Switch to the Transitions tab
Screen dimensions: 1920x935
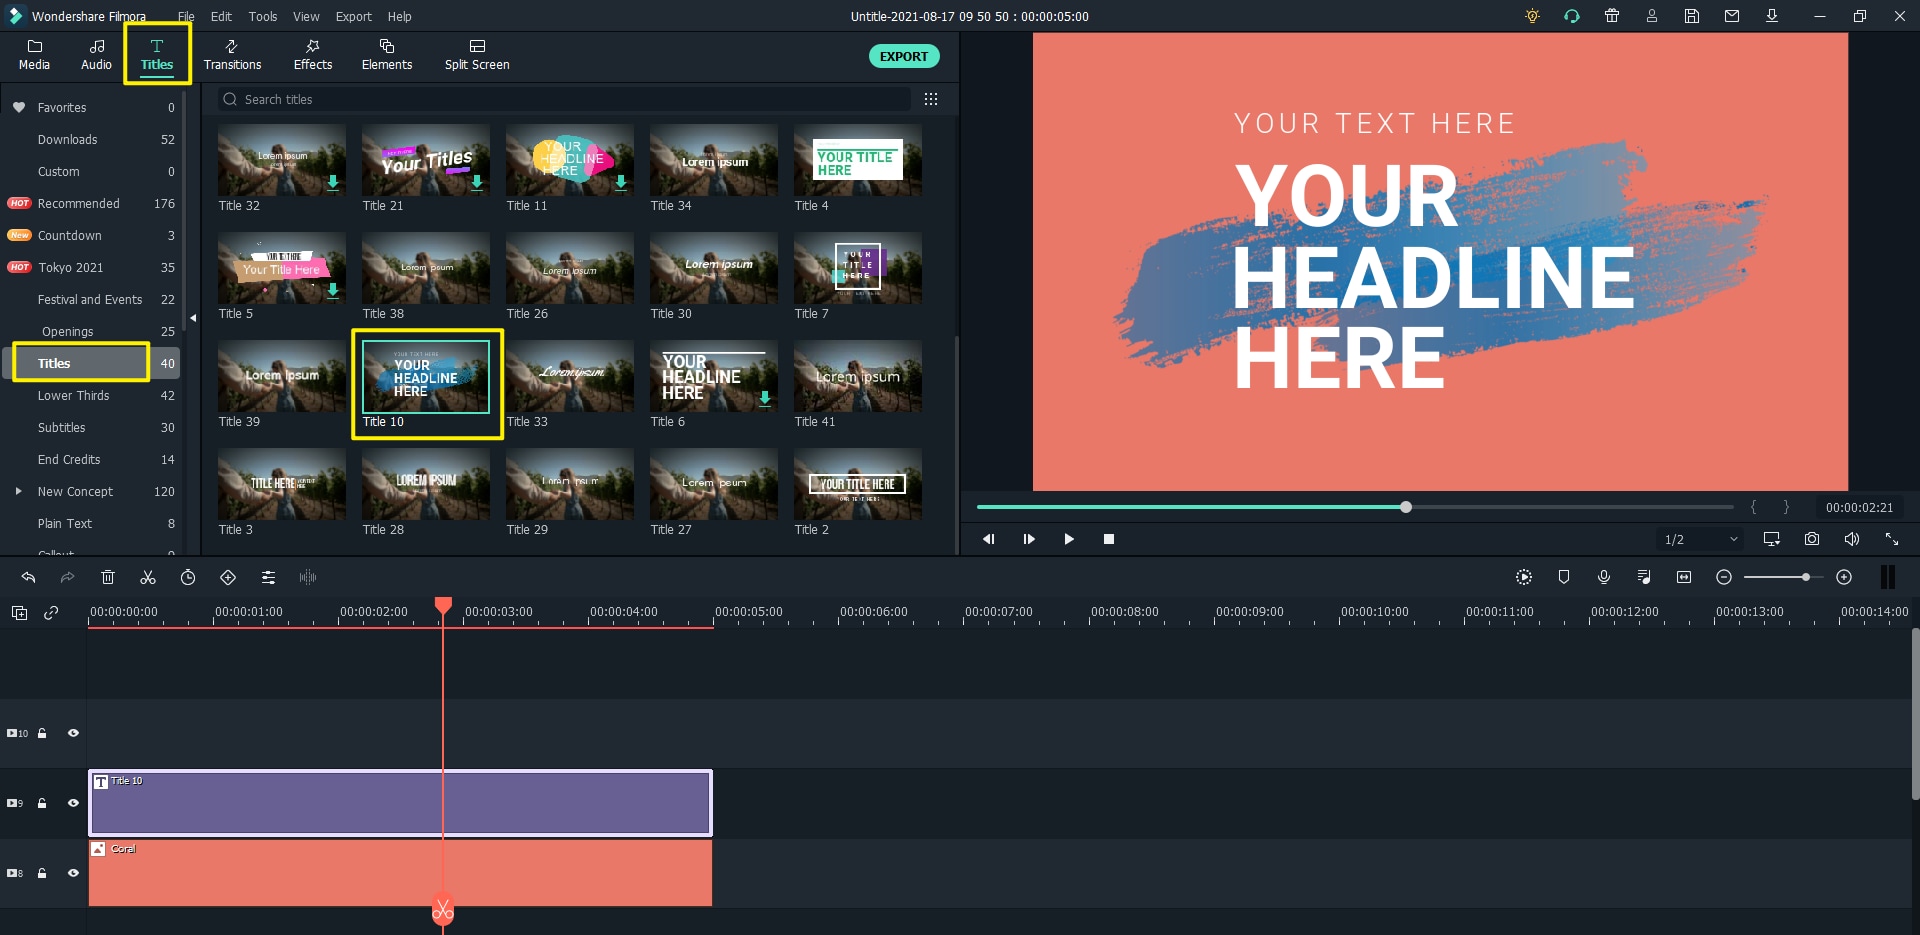232,55
